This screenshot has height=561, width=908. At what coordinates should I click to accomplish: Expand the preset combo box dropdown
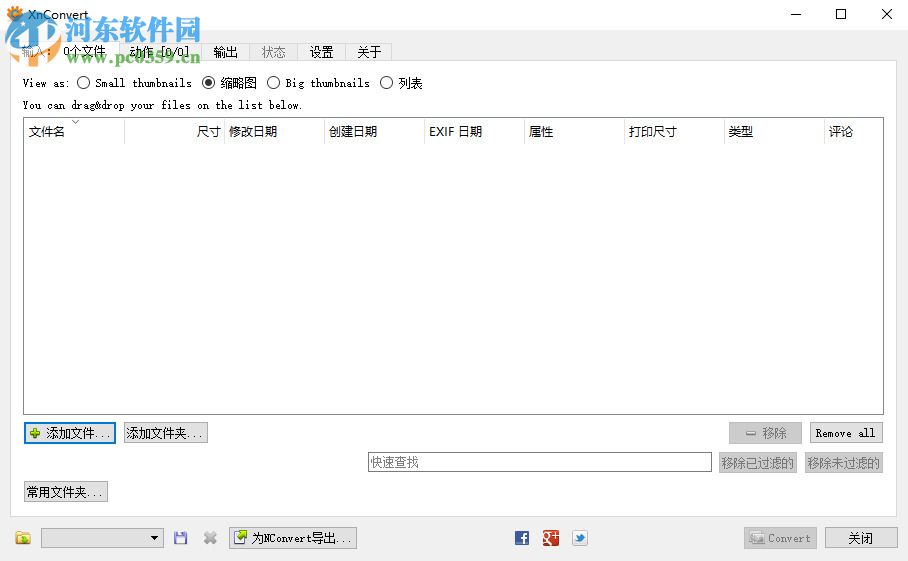(x=154, y=538)
